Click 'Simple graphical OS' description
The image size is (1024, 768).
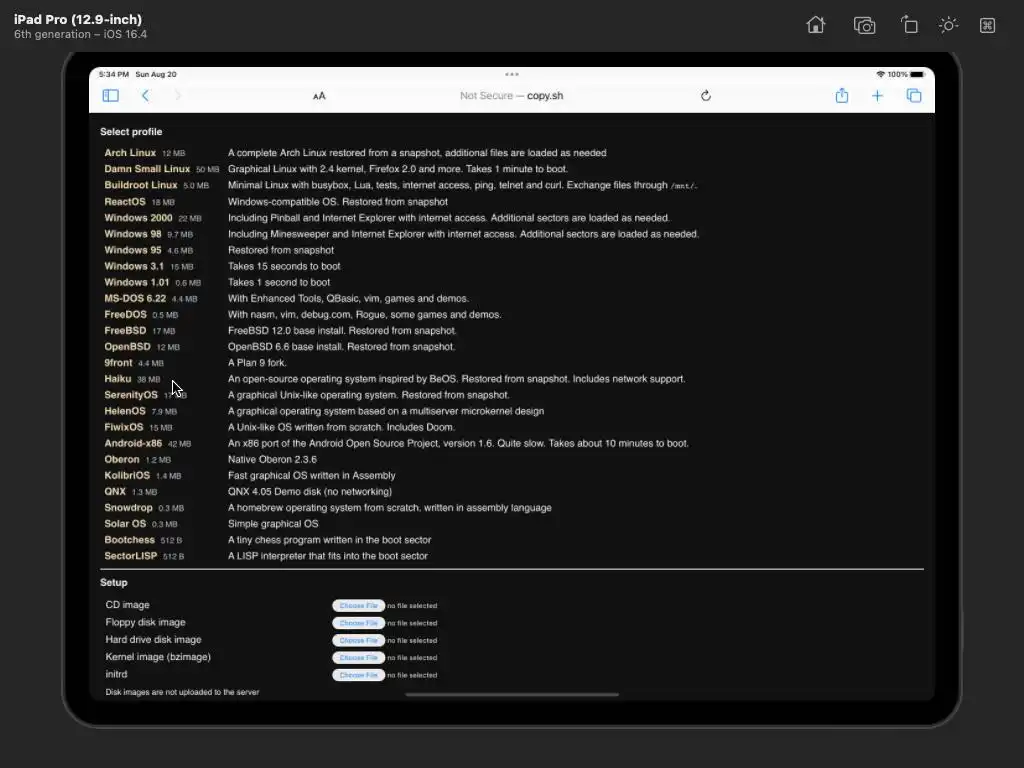[x=273, y=523]
